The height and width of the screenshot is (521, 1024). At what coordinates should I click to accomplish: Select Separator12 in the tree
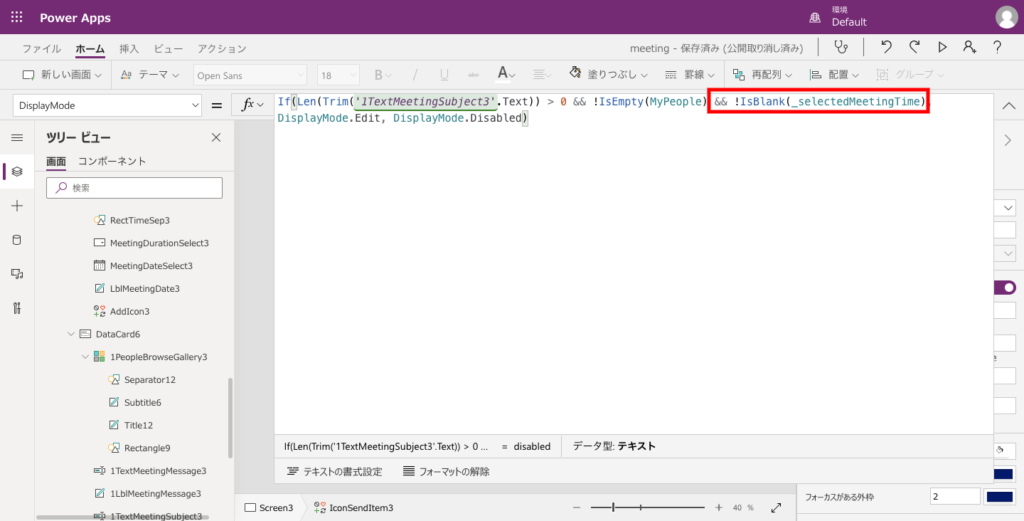[150, 380]
